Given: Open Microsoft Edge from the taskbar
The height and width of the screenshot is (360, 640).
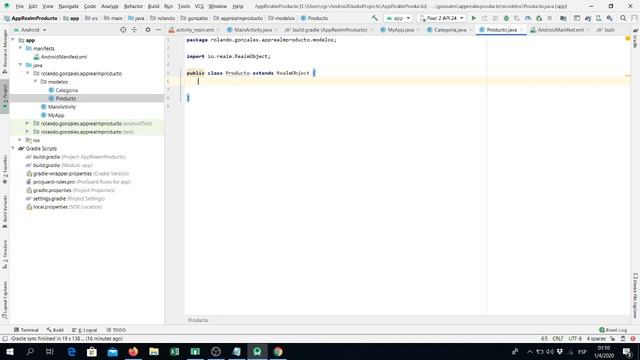Looking at the screenshot, I should pos(71,351).
